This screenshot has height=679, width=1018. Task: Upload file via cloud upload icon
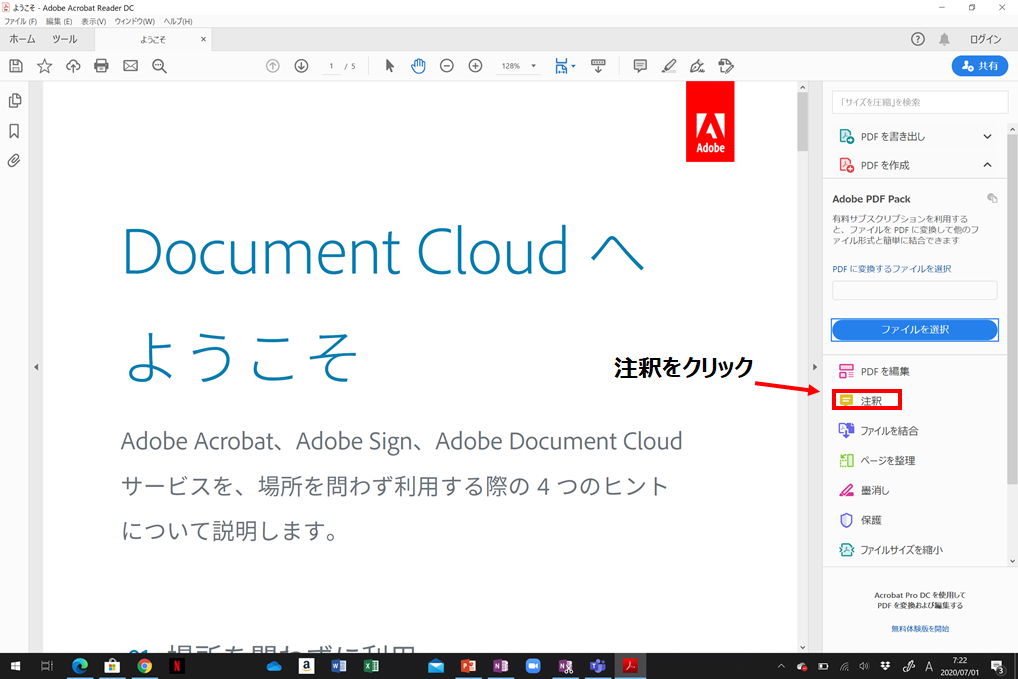coord(73,66)
